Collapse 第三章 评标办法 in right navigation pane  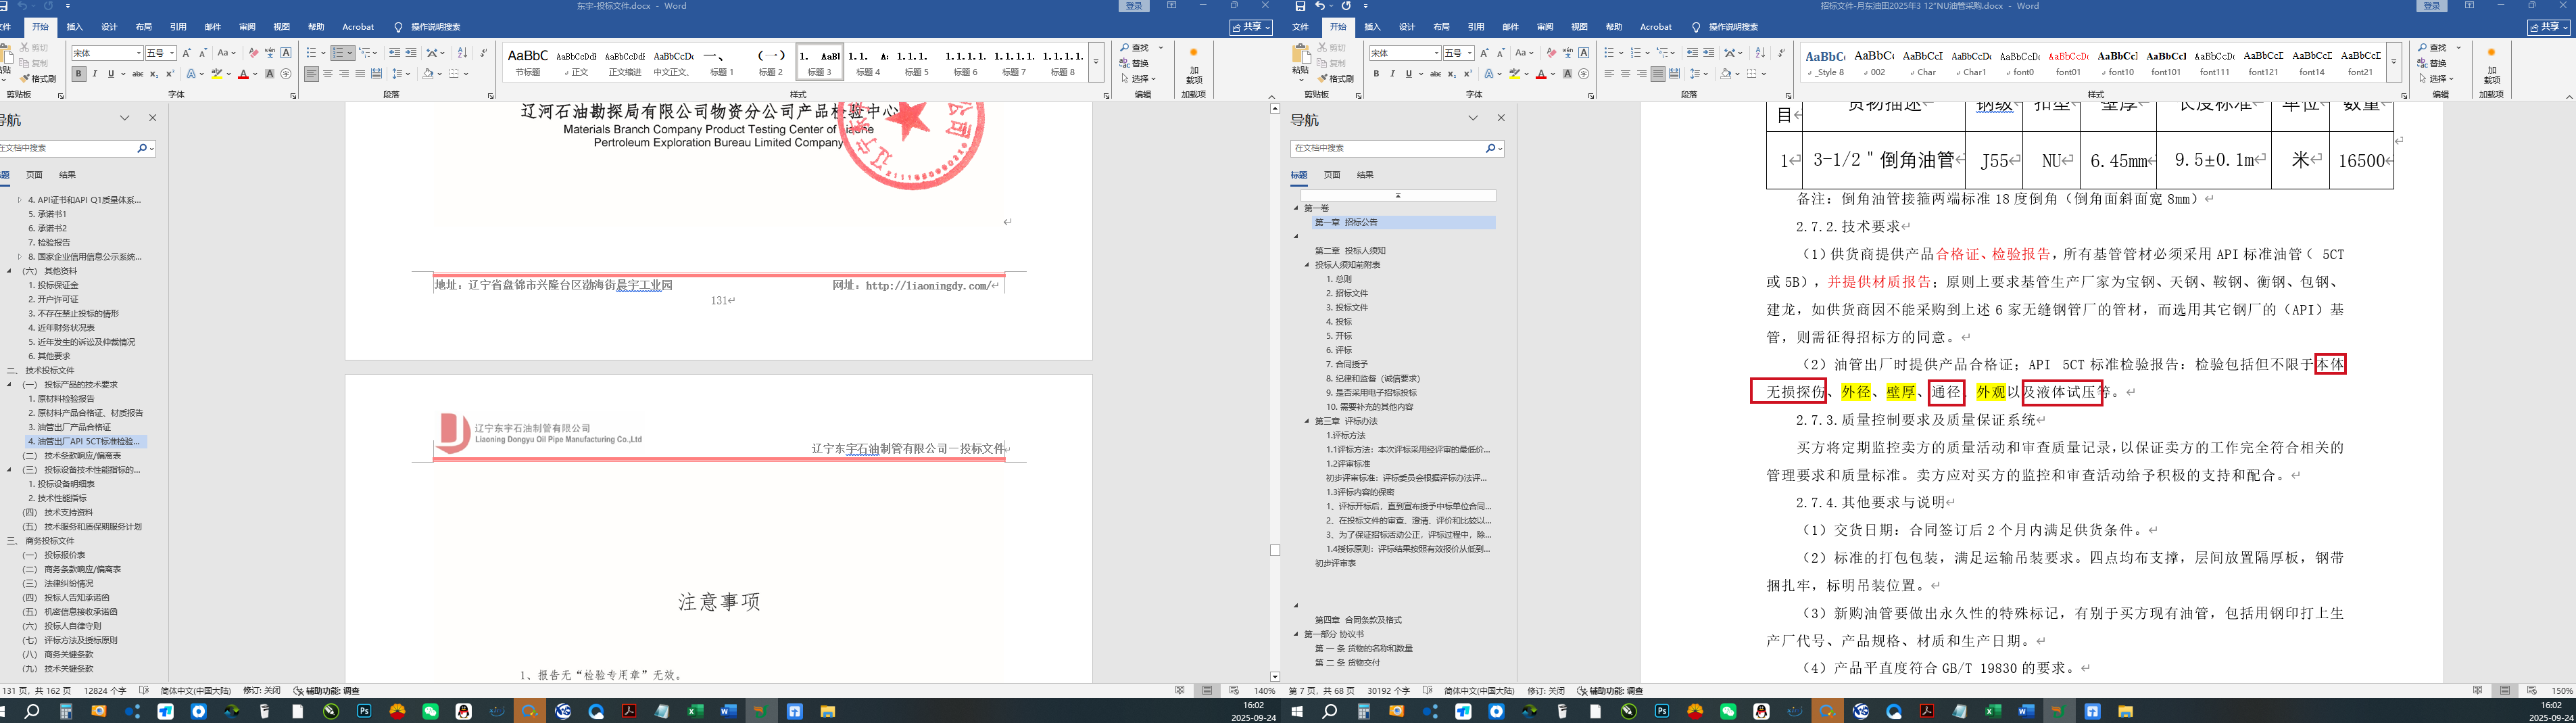[x=1307, y=421]
